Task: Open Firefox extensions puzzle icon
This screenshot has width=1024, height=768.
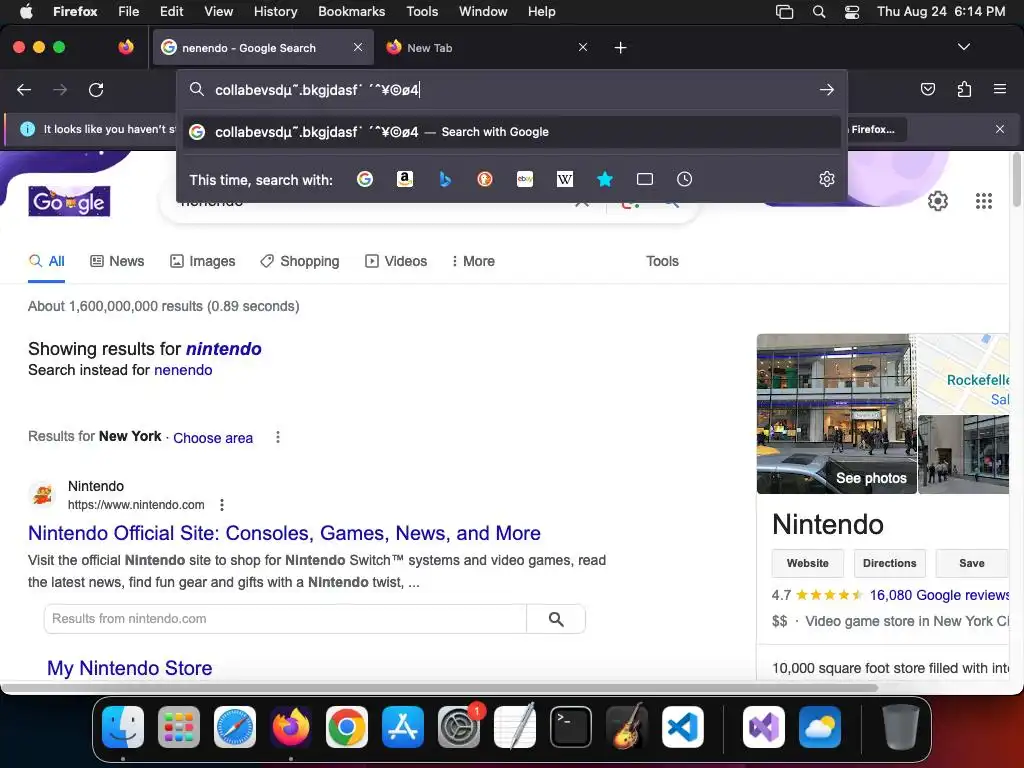Action: click(964, 89)
